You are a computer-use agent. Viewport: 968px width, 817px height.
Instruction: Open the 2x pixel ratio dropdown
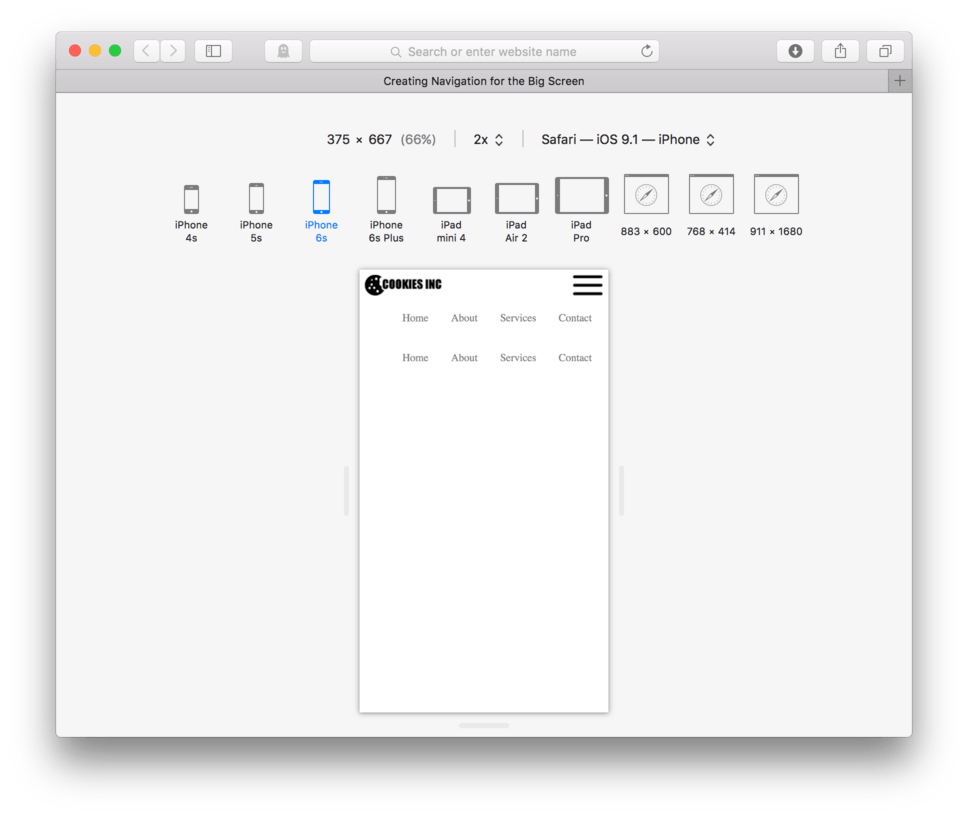[x=488, y=140]
